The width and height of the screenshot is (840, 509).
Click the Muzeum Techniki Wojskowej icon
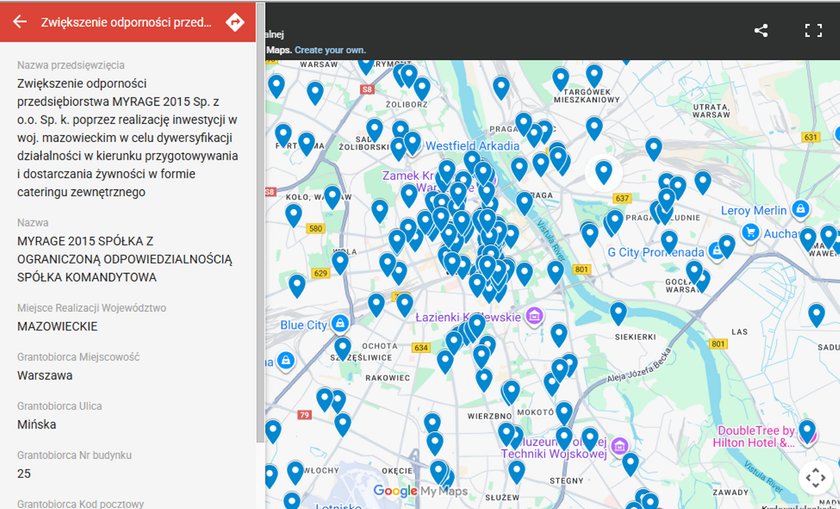[619, 444]
